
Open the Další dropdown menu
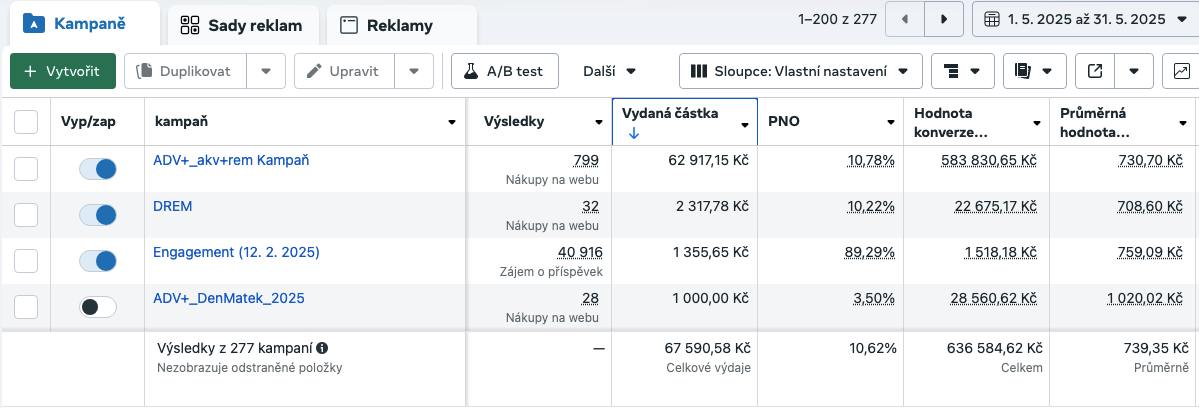(610, 71)
